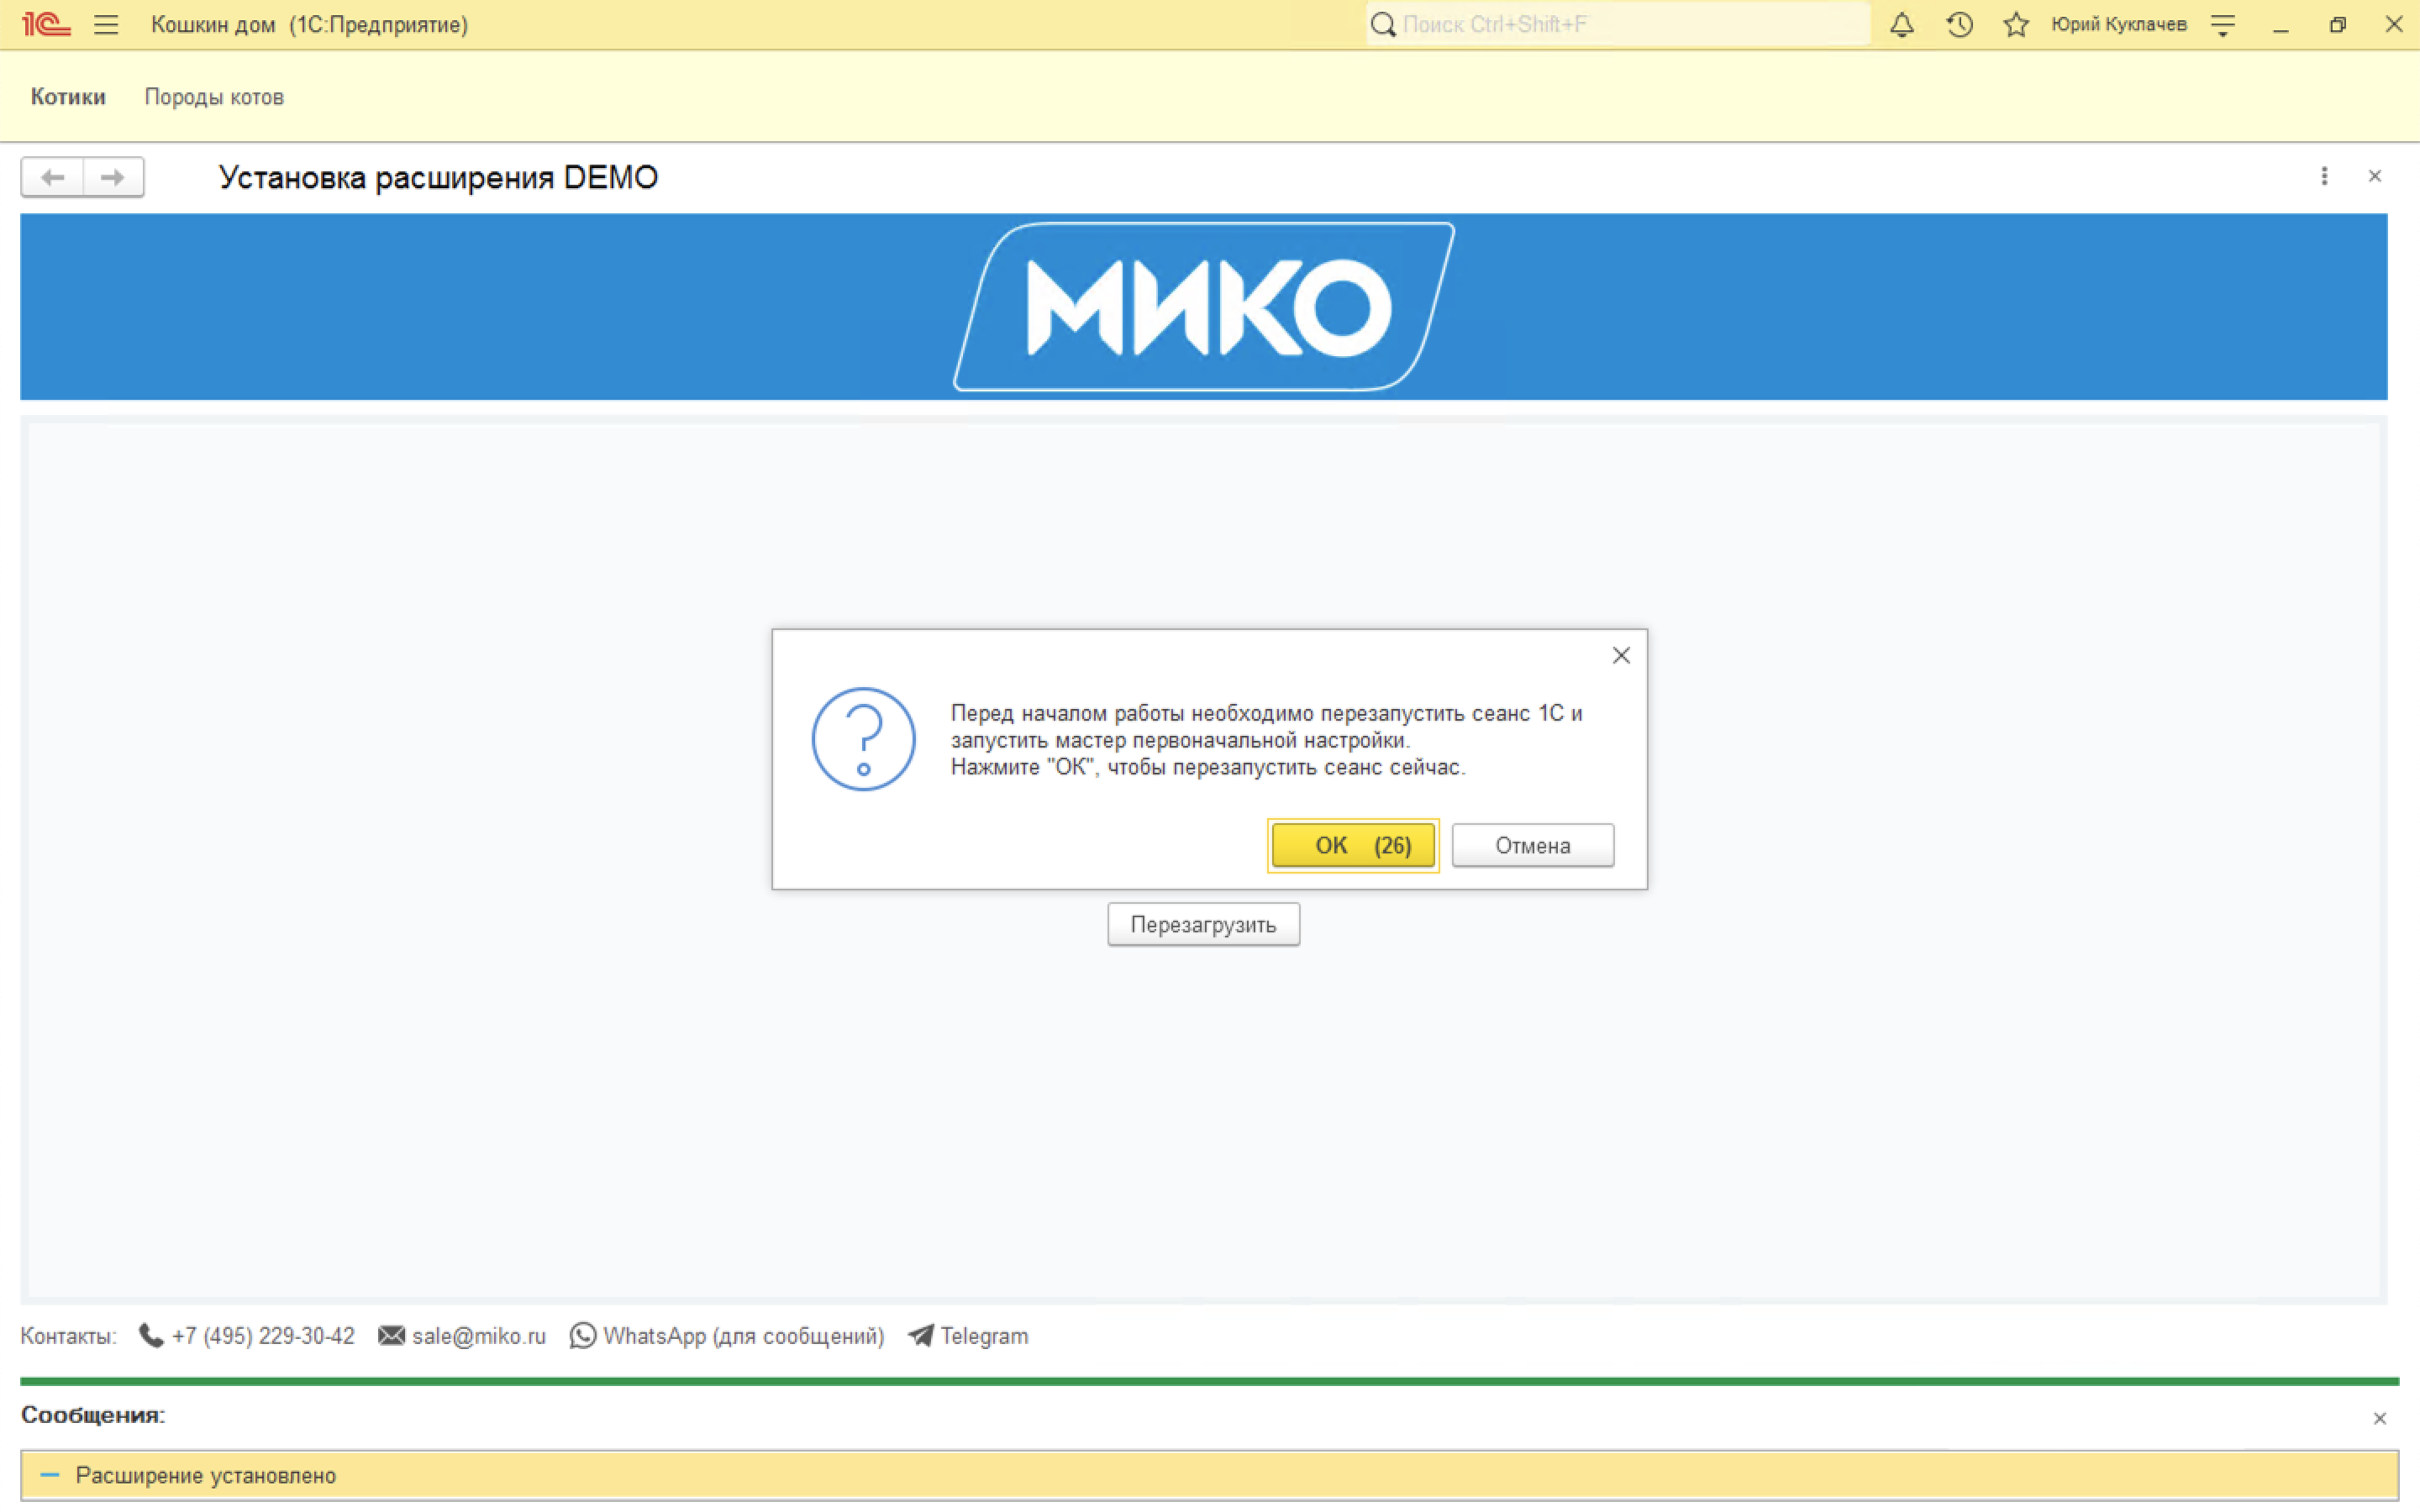Image resolution: width=2420 pixels, height=1512 pixels.
Task: Click the 1C logo icon
Action: (x=46, y=24)
